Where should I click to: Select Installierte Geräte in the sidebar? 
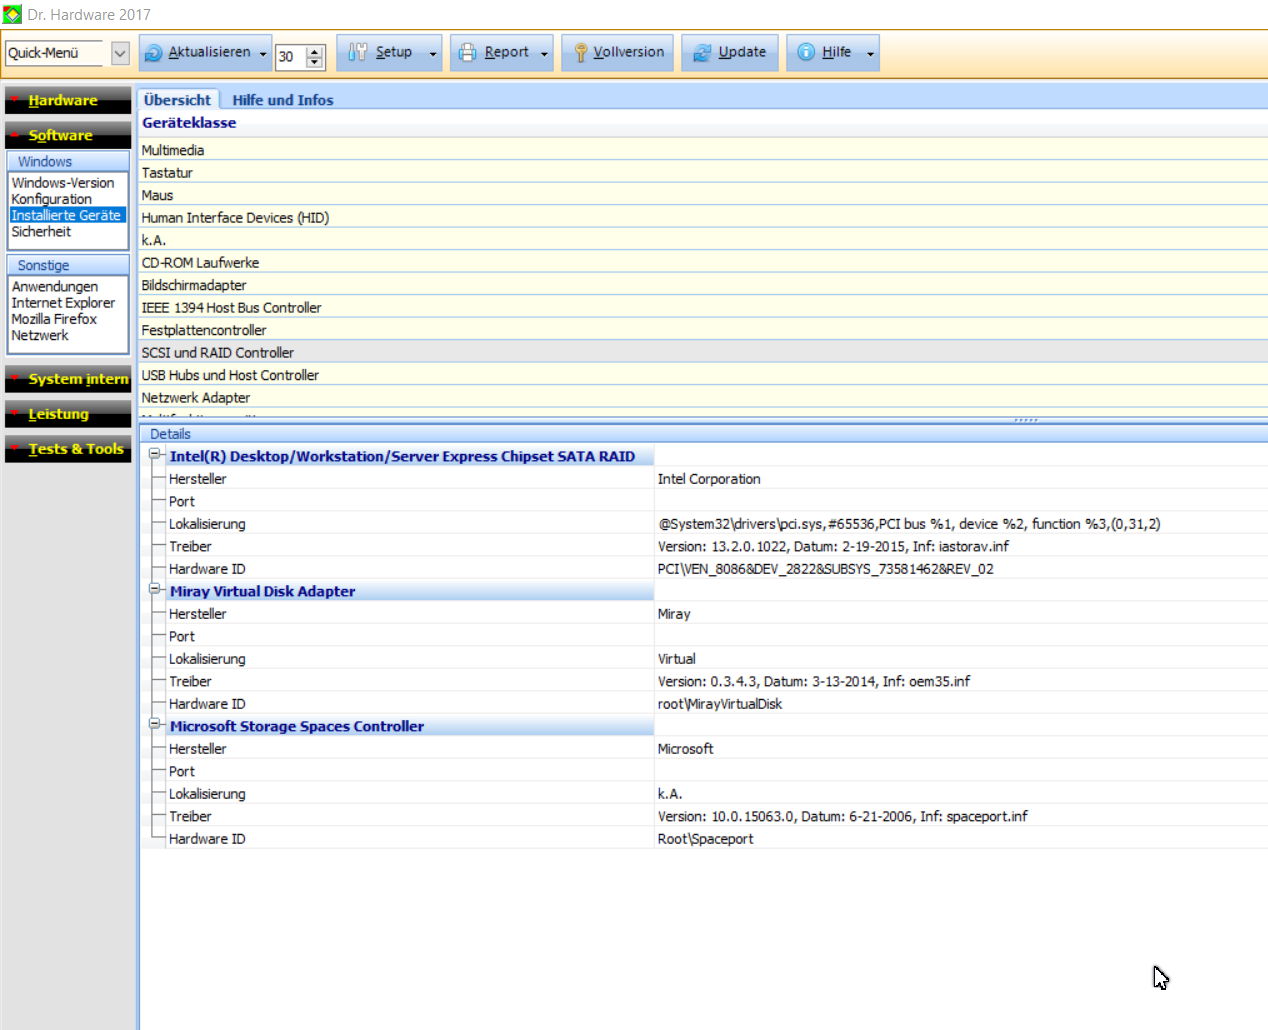click(66, 215)
